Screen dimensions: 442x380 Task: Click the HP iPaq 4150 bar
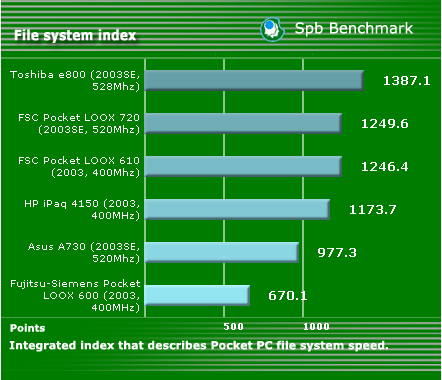pos(237,209)
